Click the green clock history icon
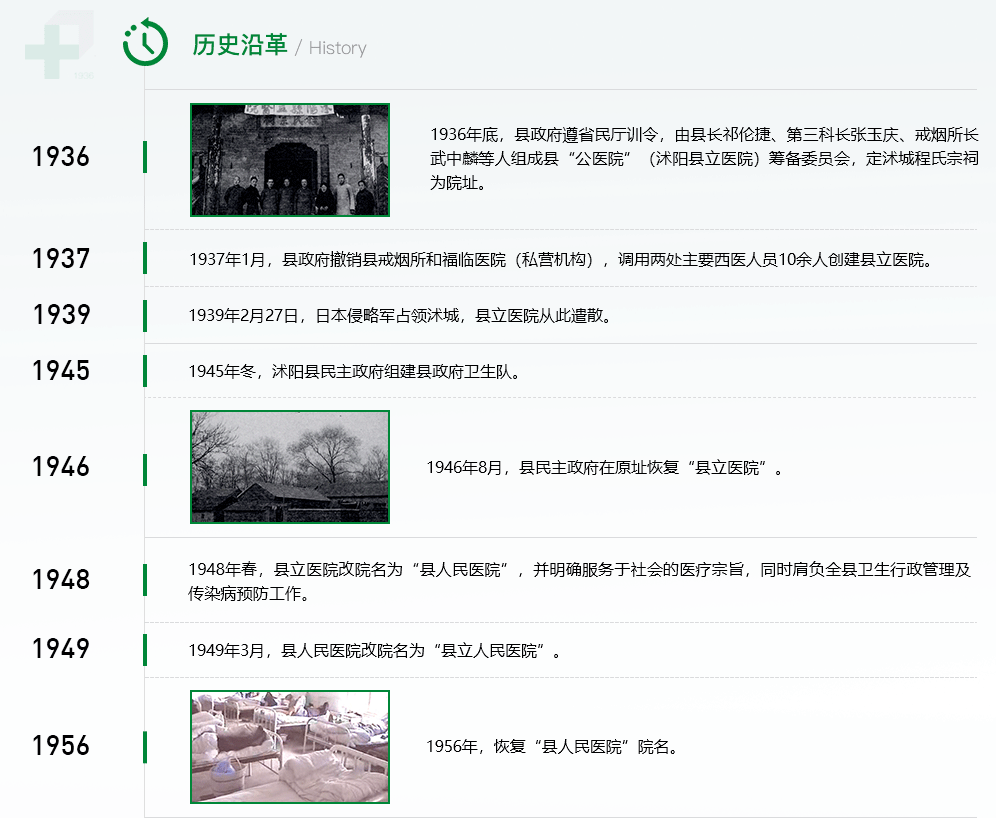Screen dimensions: 996x818 tap(145, 43)
